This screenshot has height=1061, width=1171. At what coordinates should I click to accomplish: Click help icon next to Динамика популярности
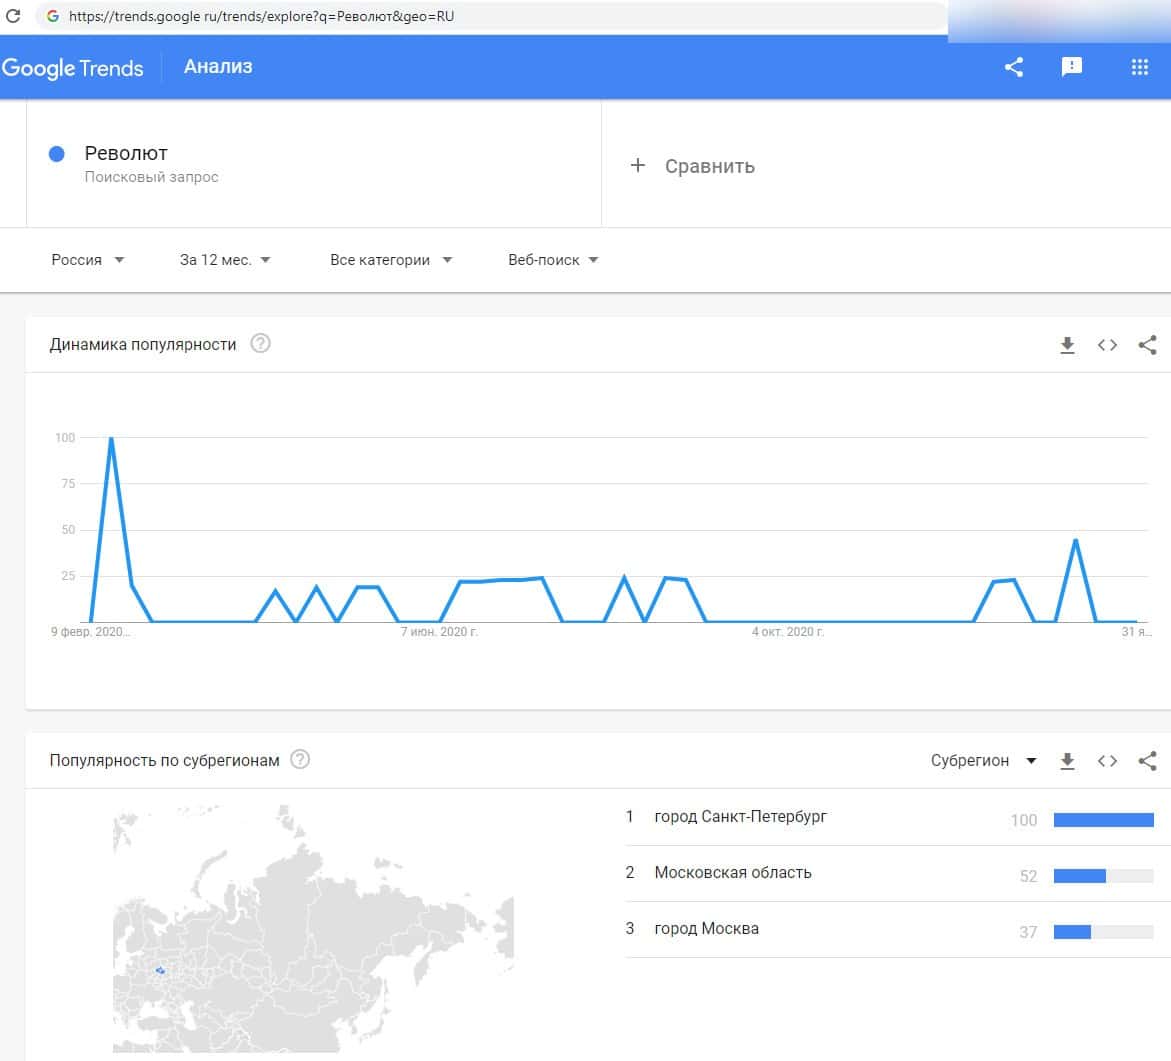(x=260, y=344)
